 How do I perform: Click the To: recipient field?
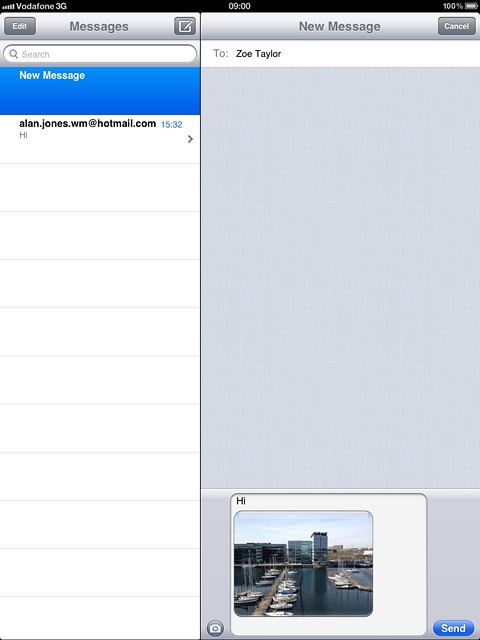(x=340, y=53)
